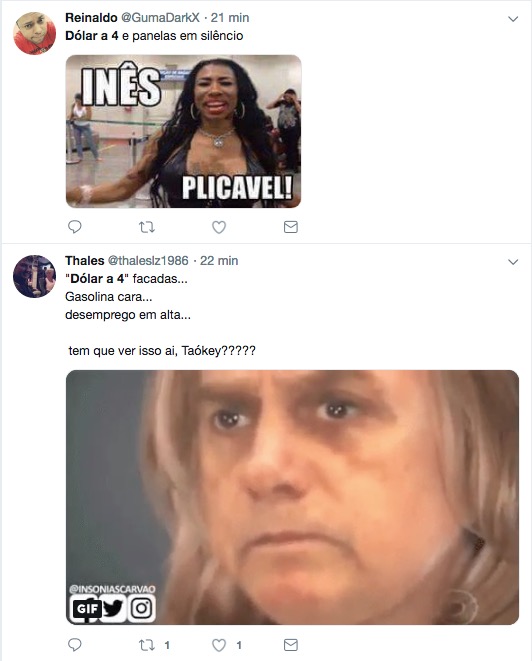532x661 pixels.
Task: Share Thales's tweet via envelope icon
Action: point(291,645)
